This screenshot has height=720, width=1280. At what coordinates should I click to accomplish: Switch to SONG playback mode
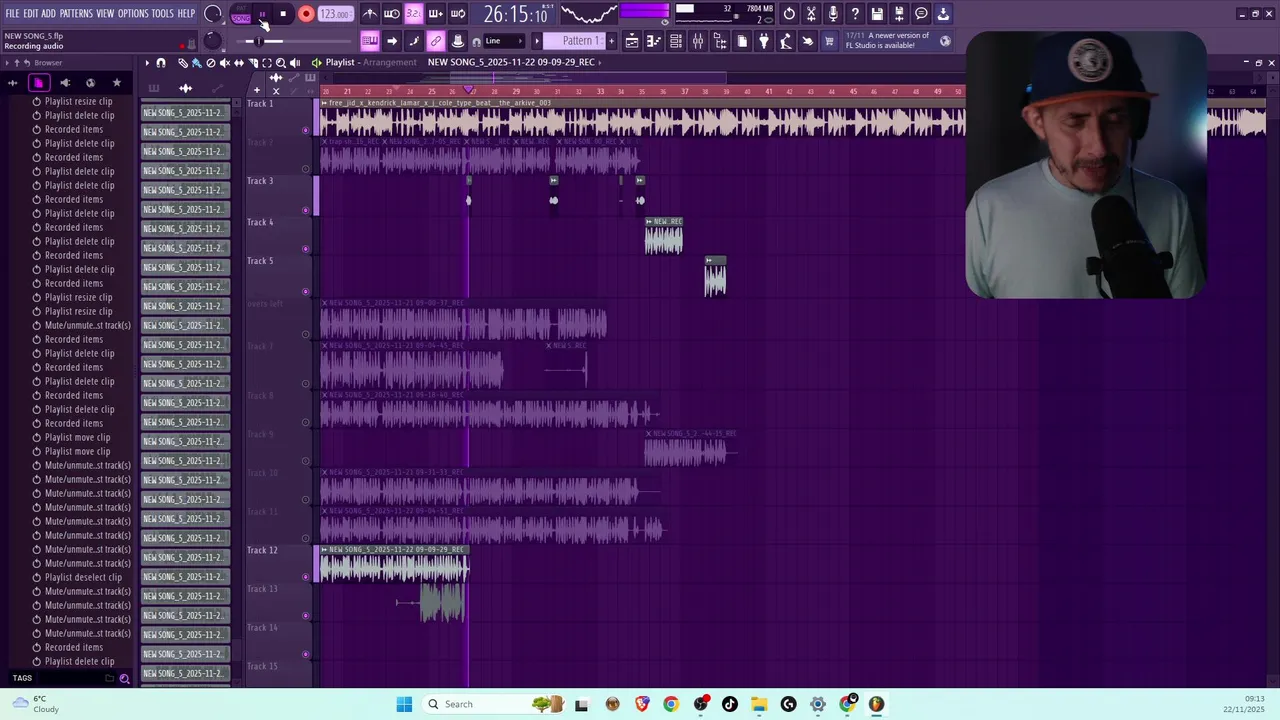click(241, 19)
